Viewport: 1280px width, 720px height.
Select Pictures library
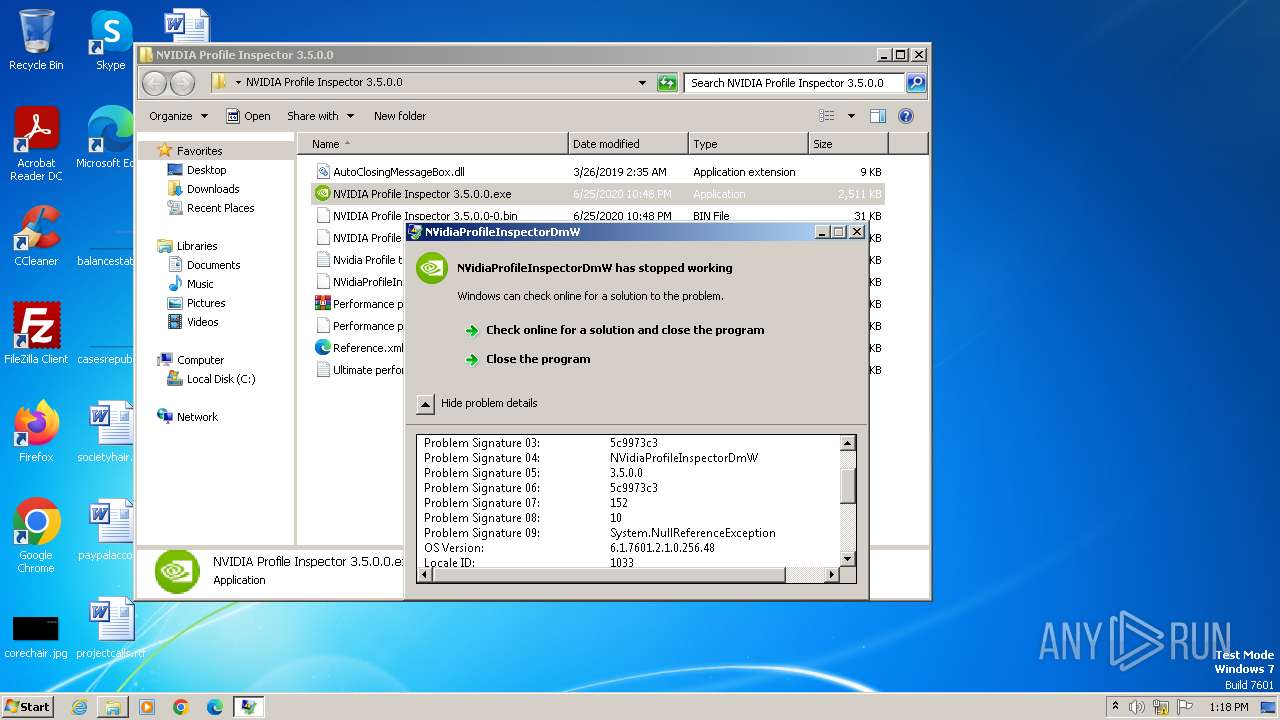tap(205, 303)
